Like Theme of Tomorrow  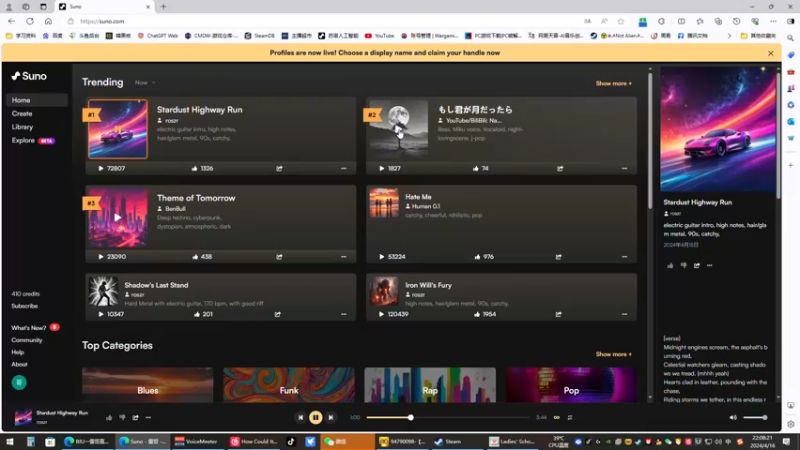pyautogui.click(x=195, y=257)
